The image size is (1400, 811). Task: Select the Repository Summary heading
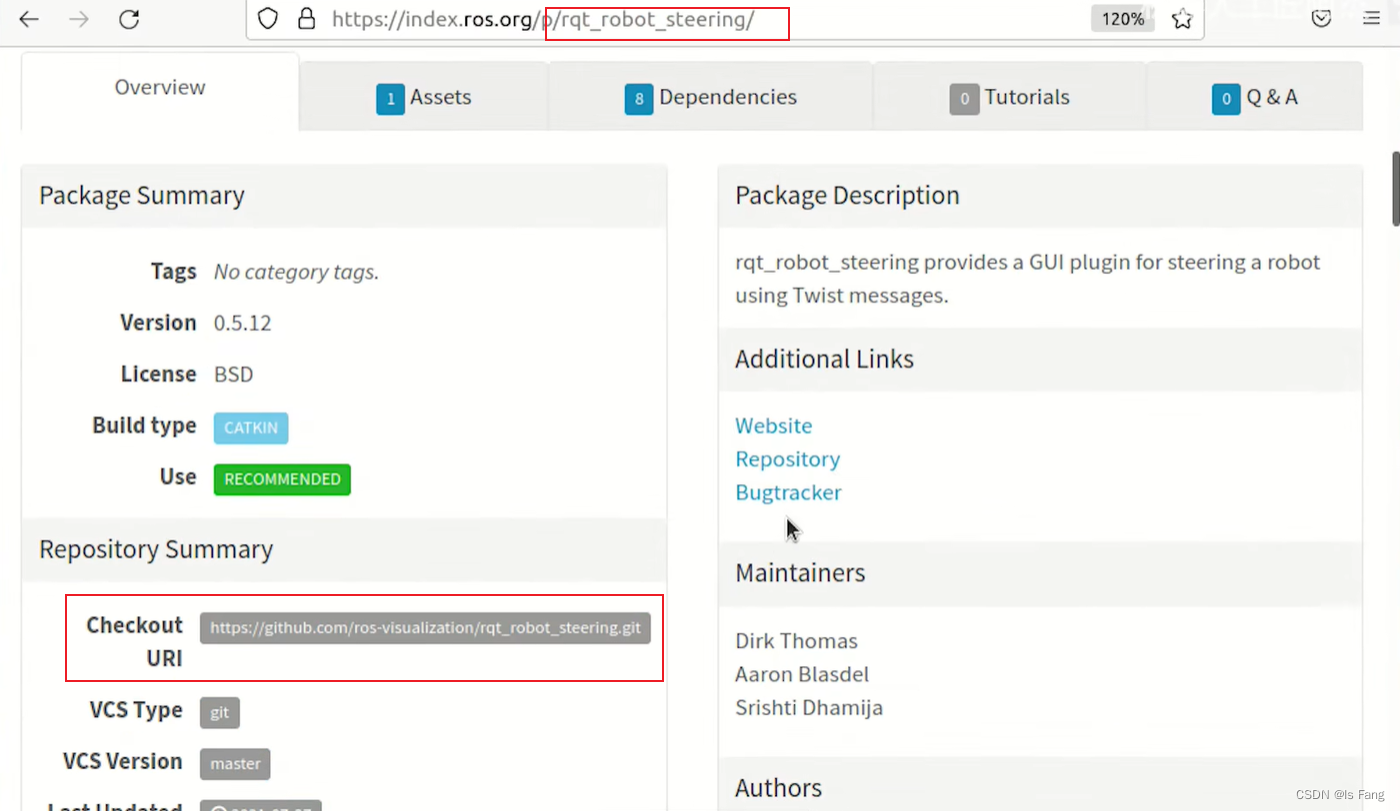(x=156, y=549)
